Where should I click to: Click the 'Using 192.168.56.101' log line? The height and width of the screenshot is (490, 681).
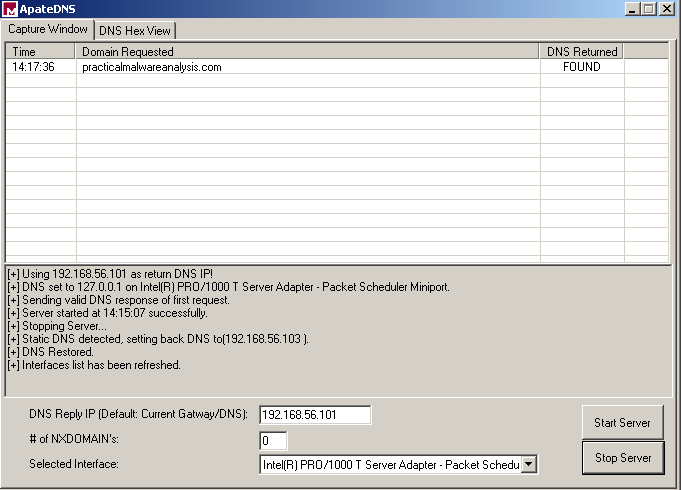tap(110, 274)
